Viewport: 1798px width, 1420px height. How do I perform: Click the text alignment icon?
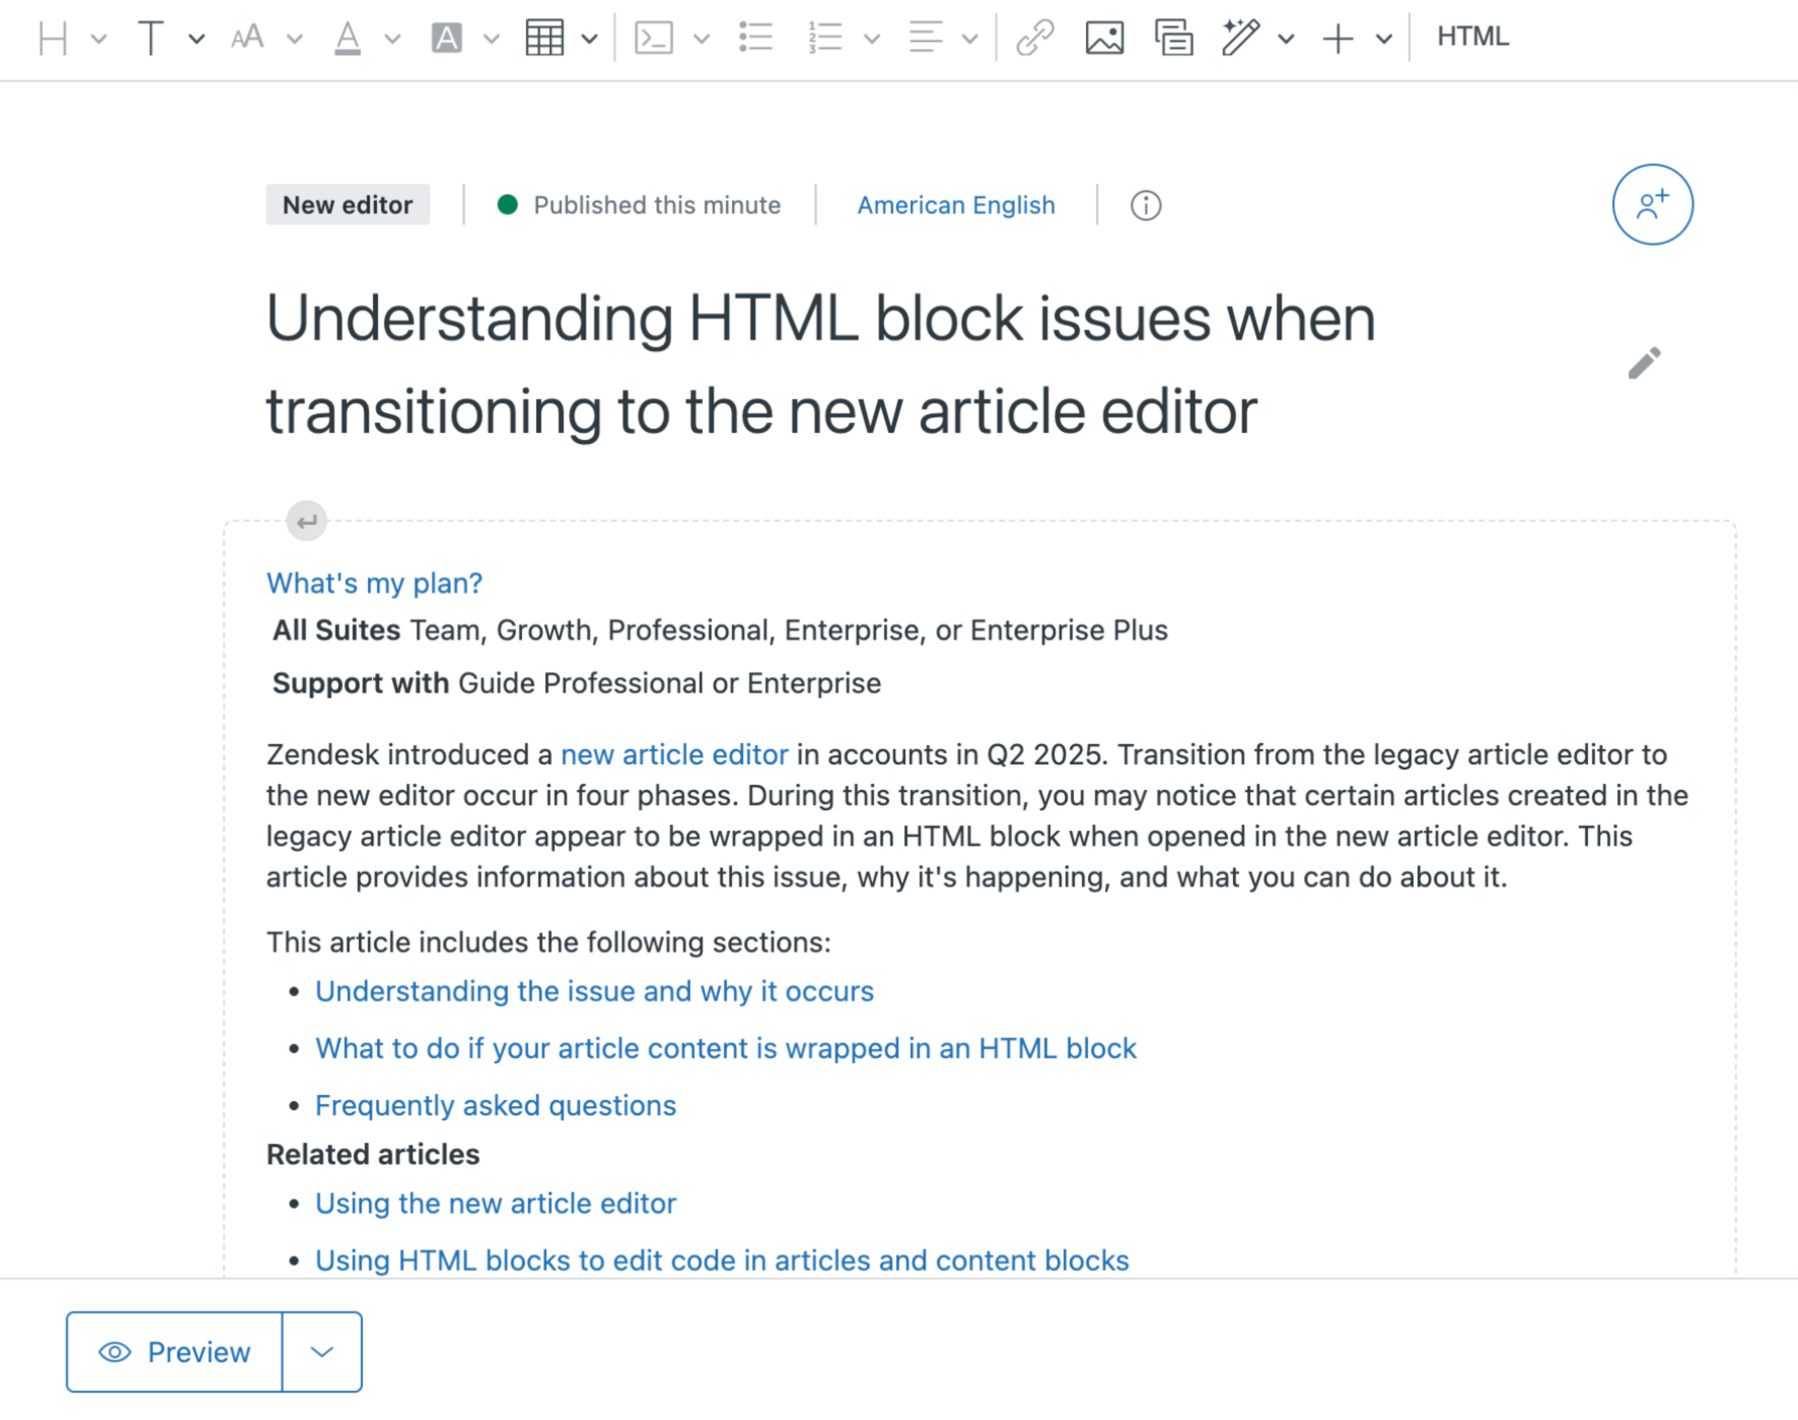coord(925,38)
